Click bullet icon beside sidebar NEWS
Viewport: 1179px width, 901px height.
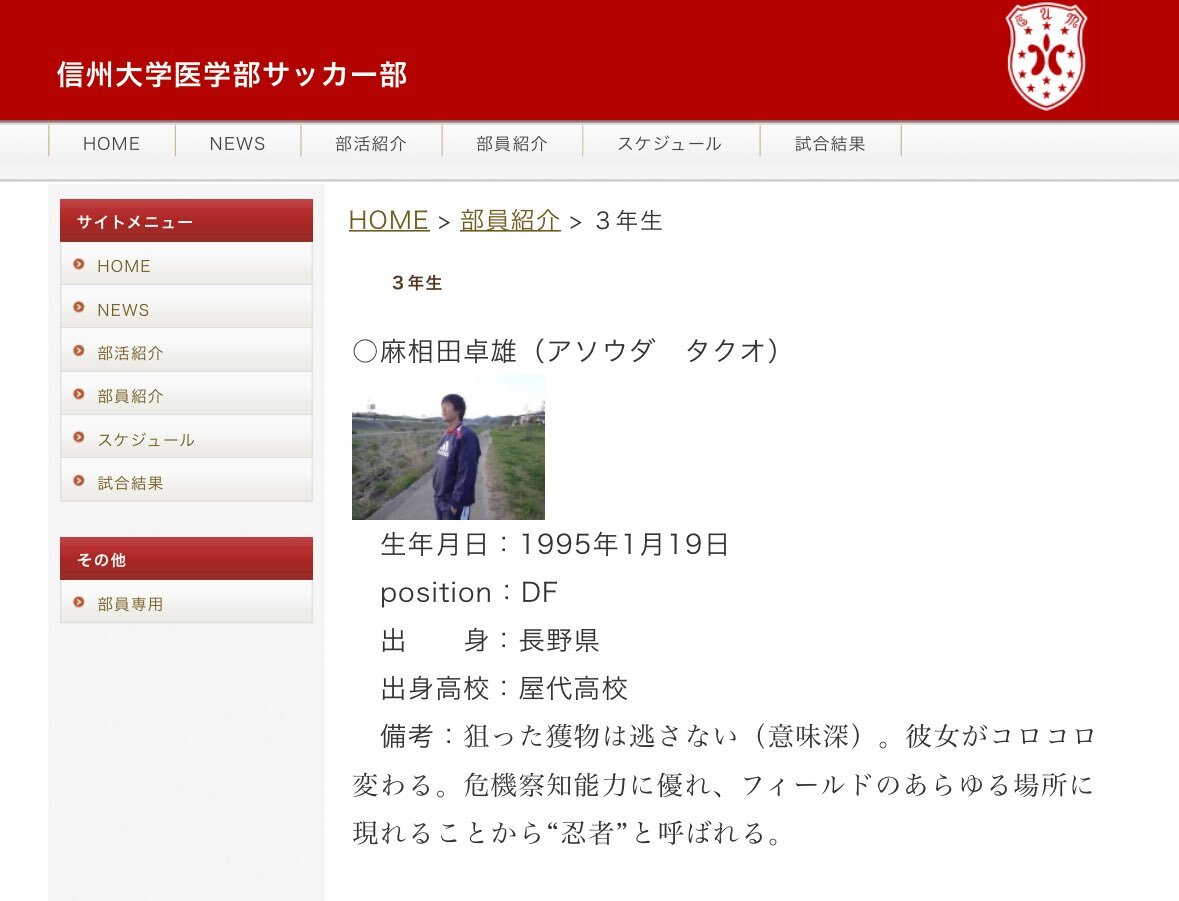point(79,308)
